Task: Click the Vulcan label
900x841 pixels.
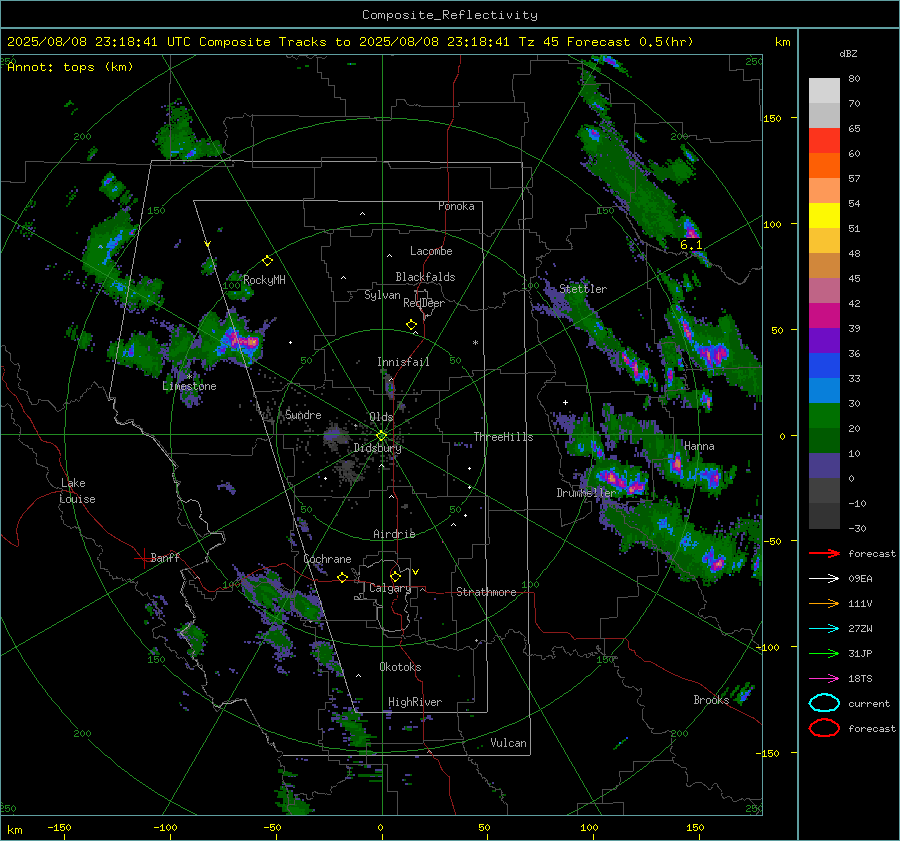Action: click(x=508, y=743)
